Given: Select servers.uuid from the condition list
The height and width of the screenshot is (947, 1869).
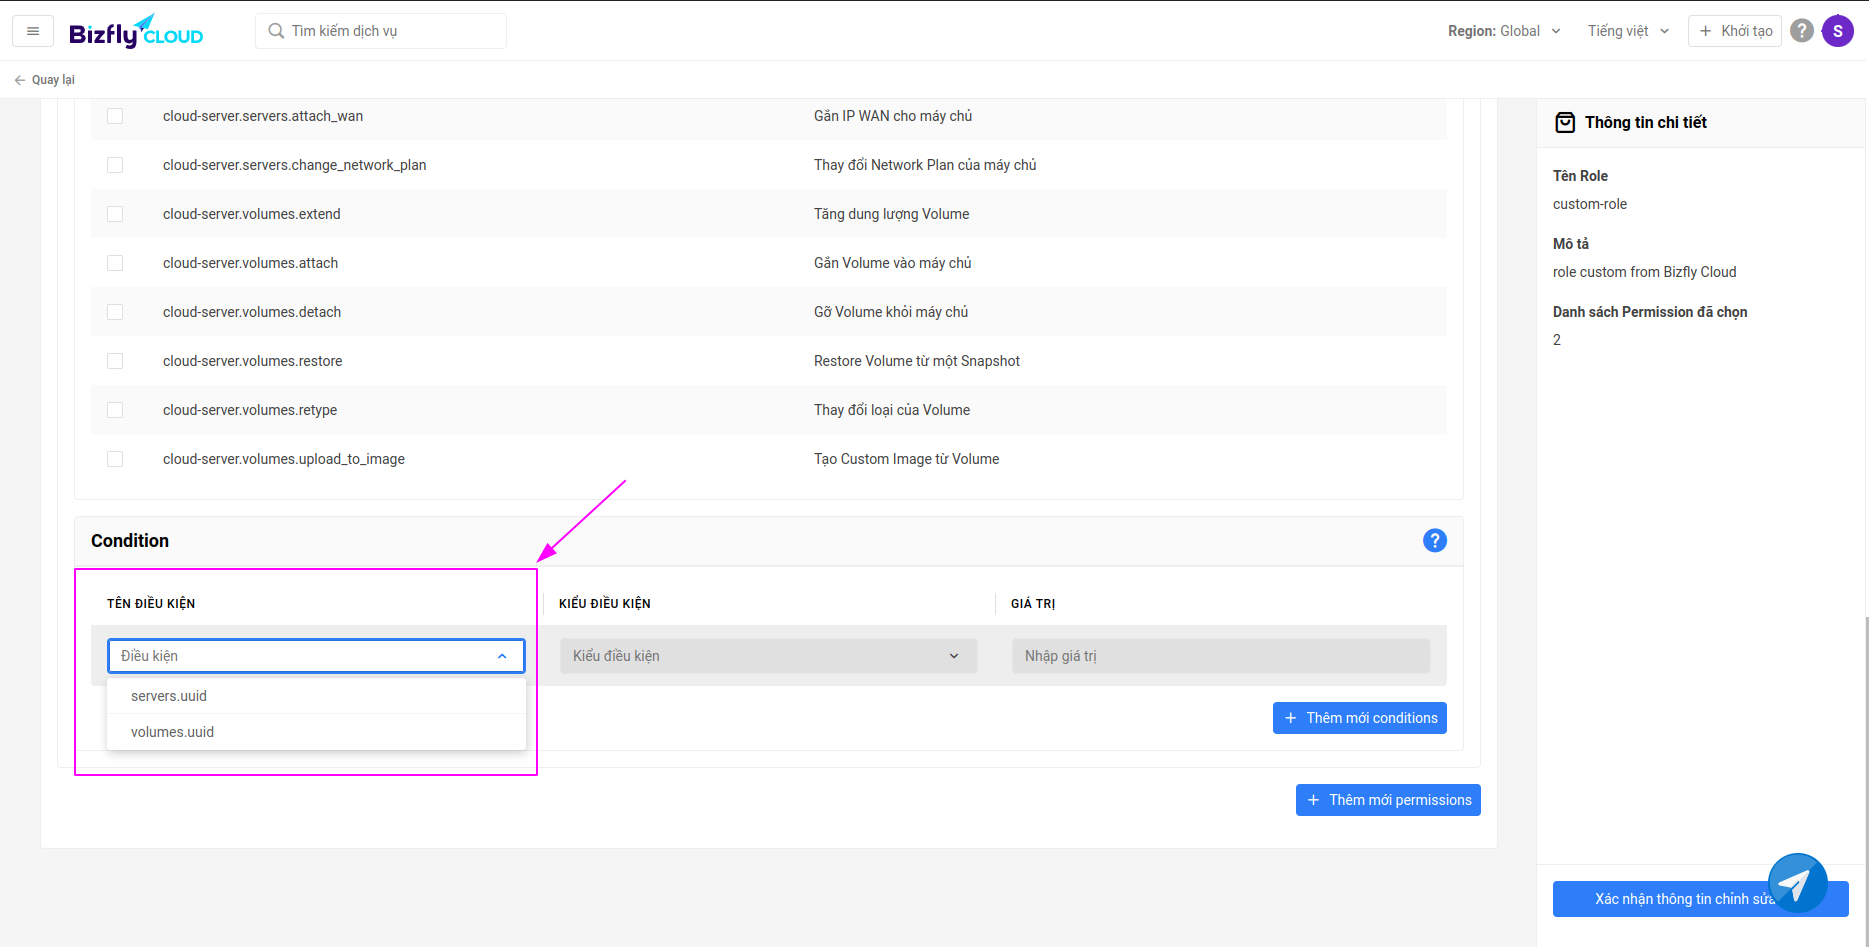Looking at the screenshot, I should (x=169, y=696).
